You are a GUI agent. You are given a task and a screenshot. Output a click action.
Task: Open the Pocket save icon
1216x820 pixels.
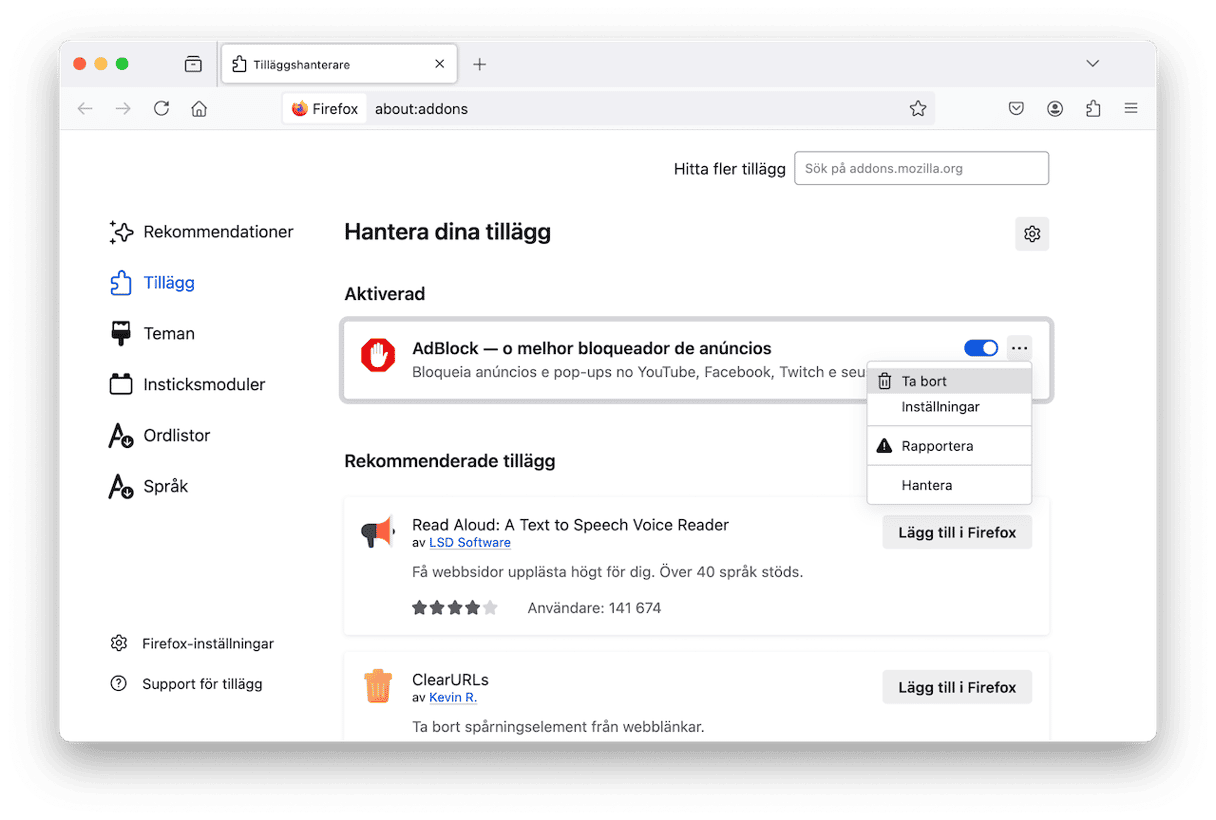coord(1016,109)
